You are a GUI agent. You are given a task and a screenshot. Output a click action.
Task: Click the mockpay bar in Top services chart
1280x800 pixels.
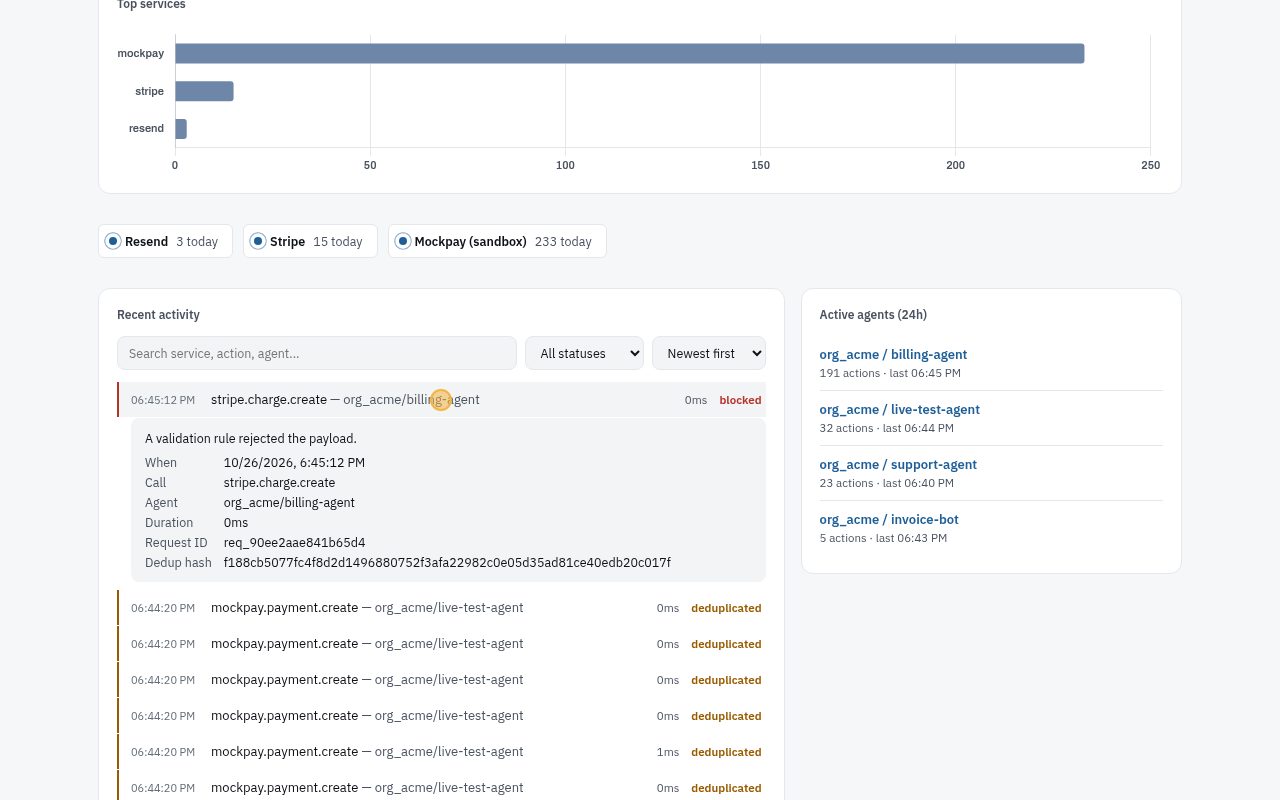pos(630,53)
